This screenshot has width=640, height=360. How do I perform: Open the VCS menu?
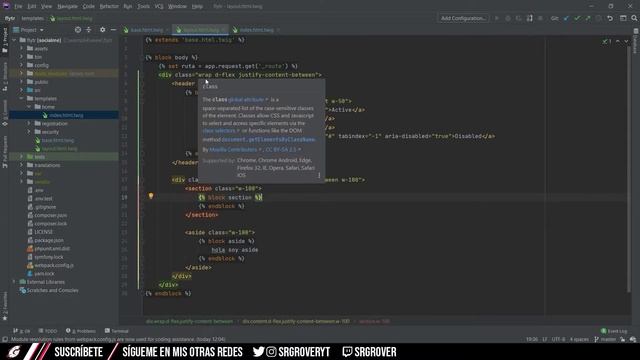coord(159,7)
